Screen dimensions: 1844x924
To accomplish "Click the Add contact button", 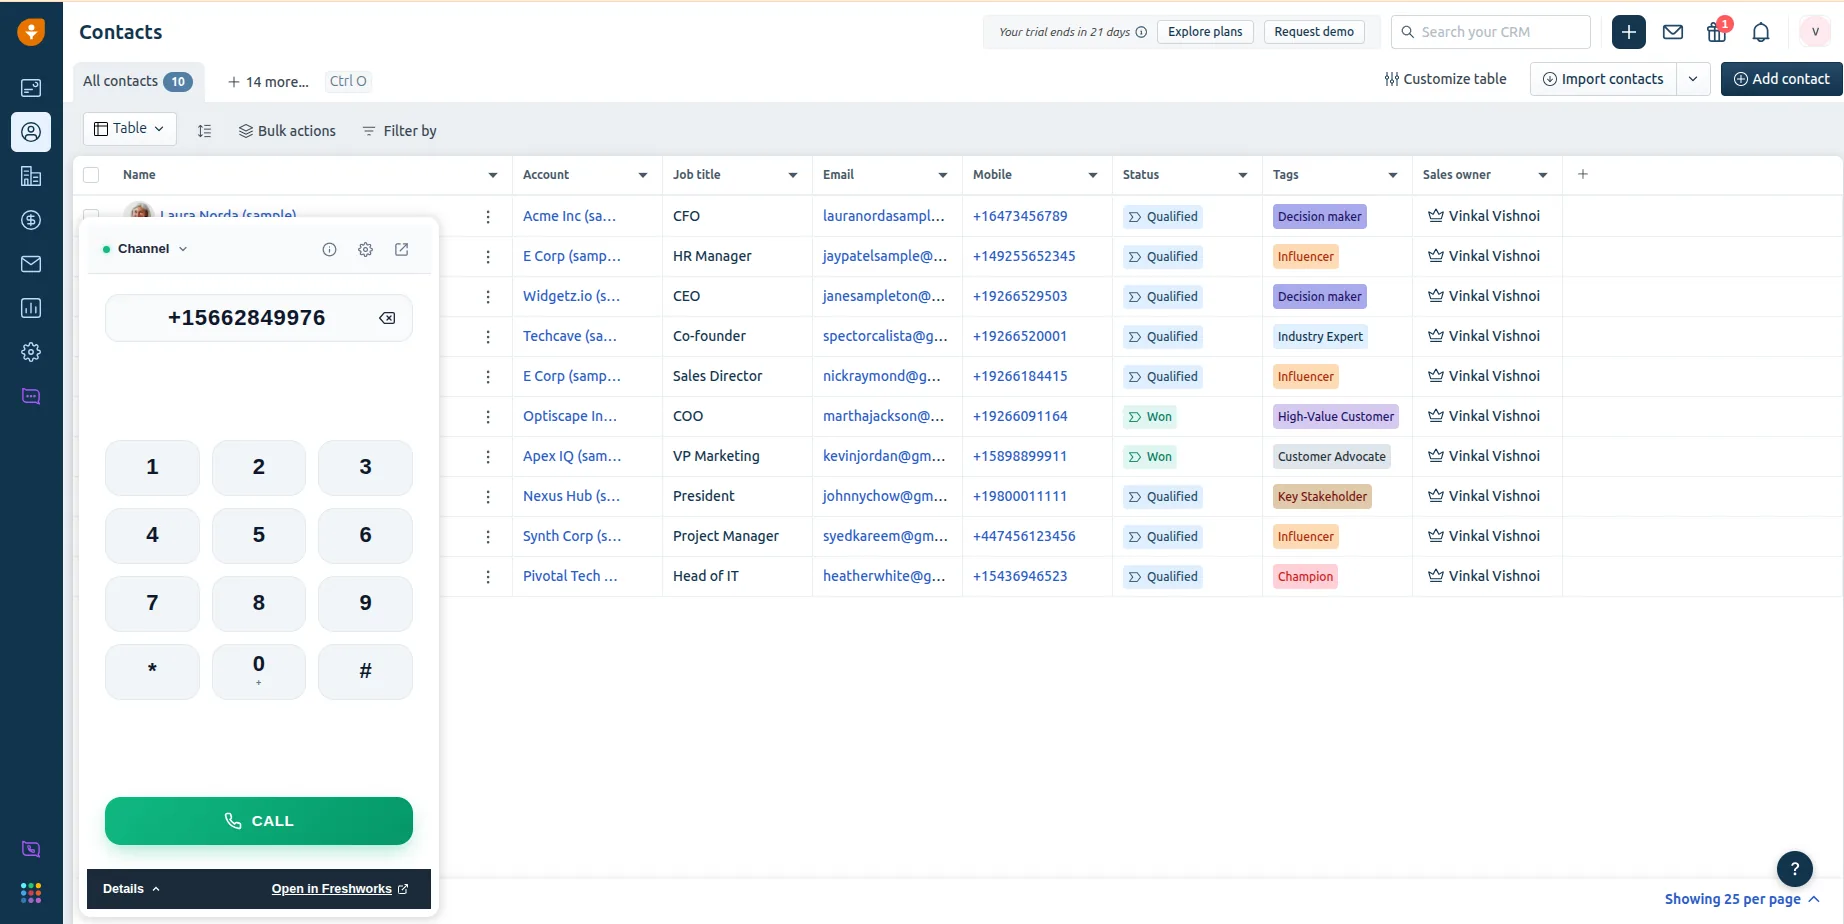I will [x=1781, y=79].
